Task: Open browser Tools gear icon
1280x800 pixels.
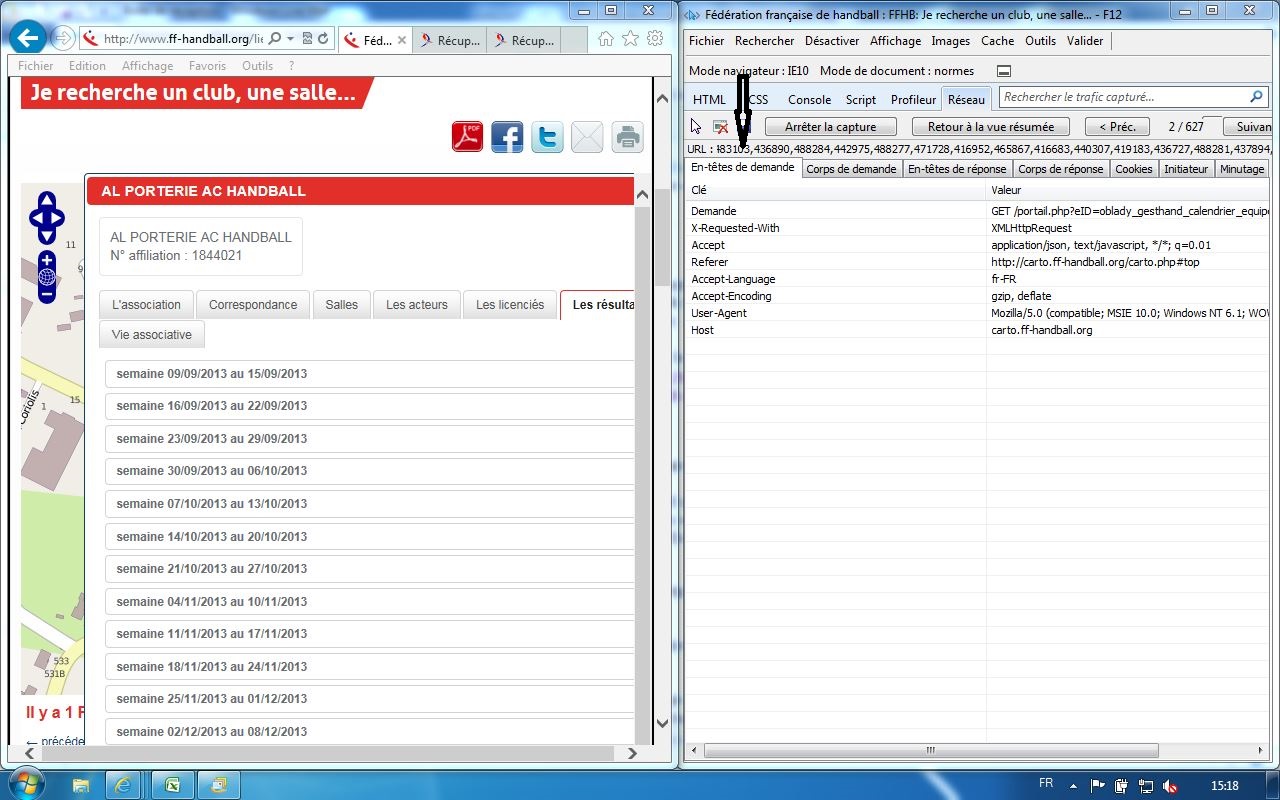Action: pos(655,39)
